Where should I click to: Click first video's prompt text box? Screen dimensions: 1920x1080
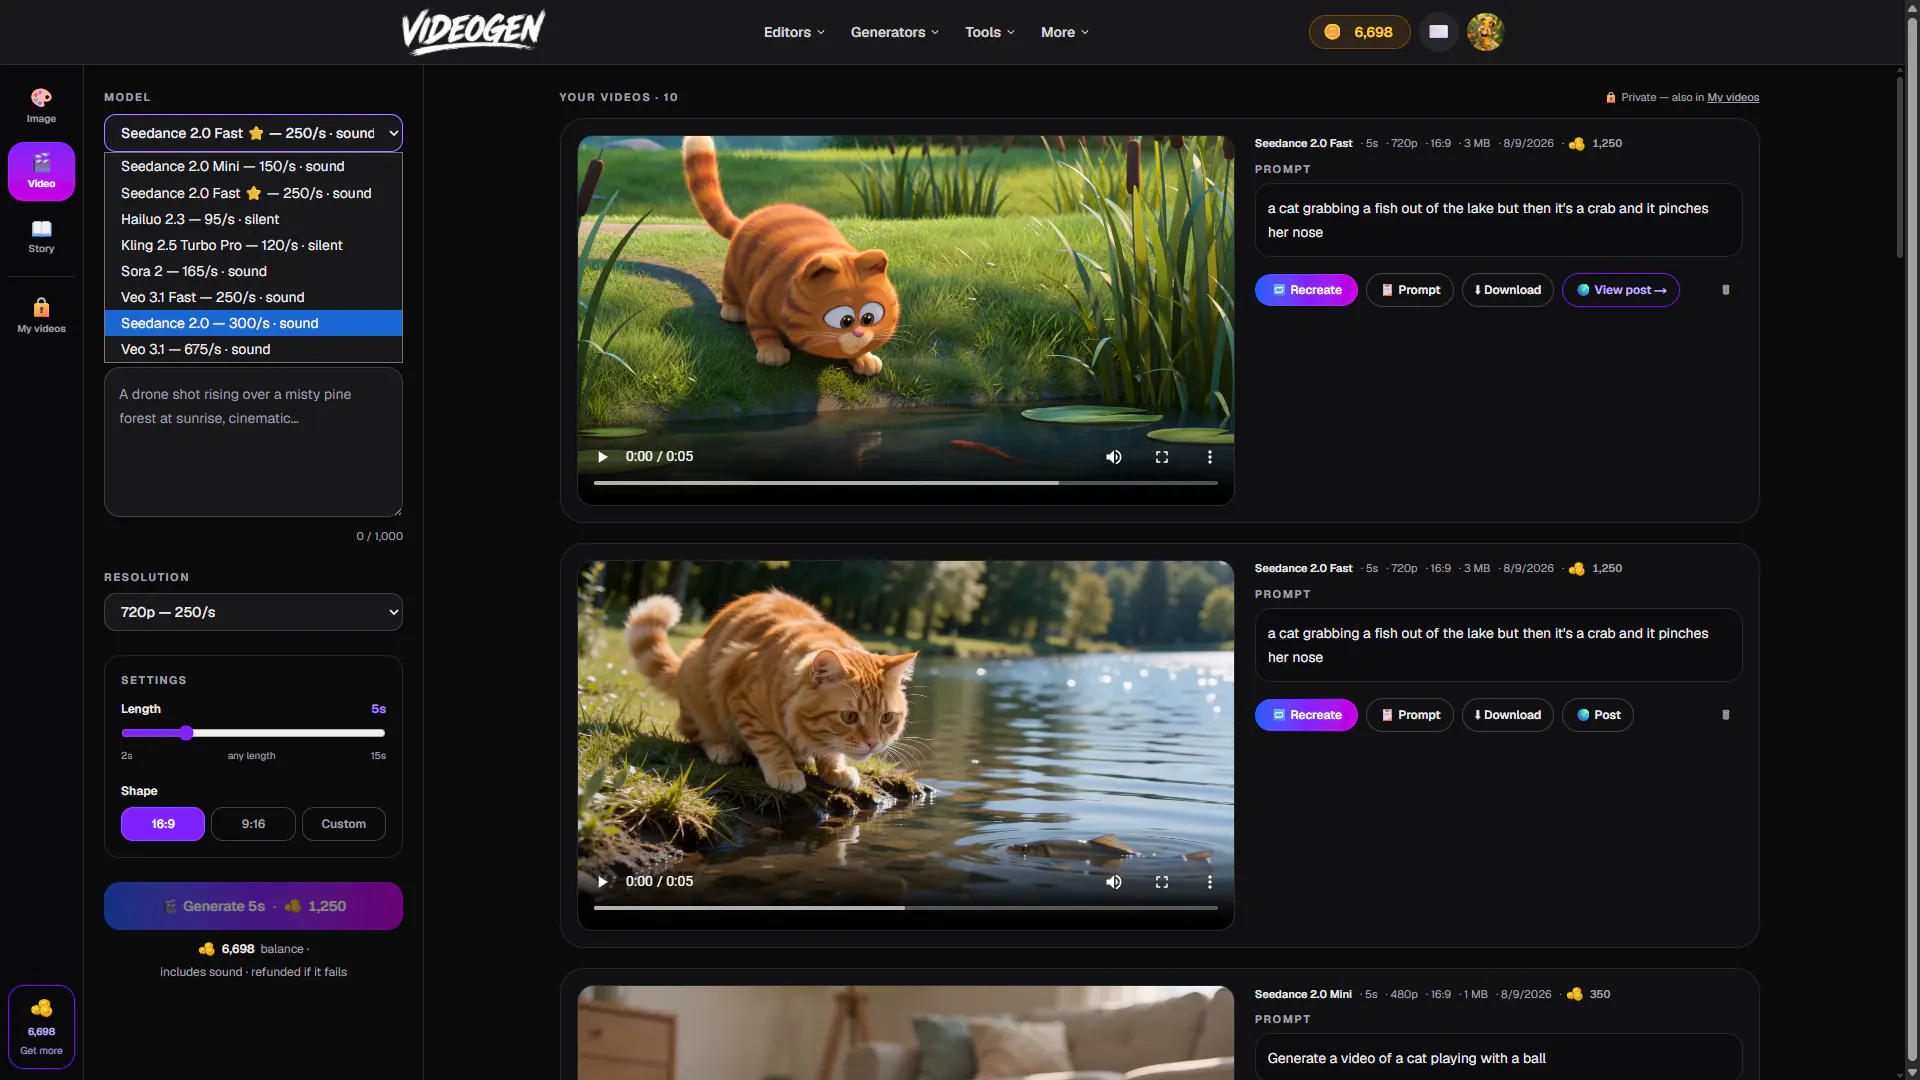coord(1498,220)
